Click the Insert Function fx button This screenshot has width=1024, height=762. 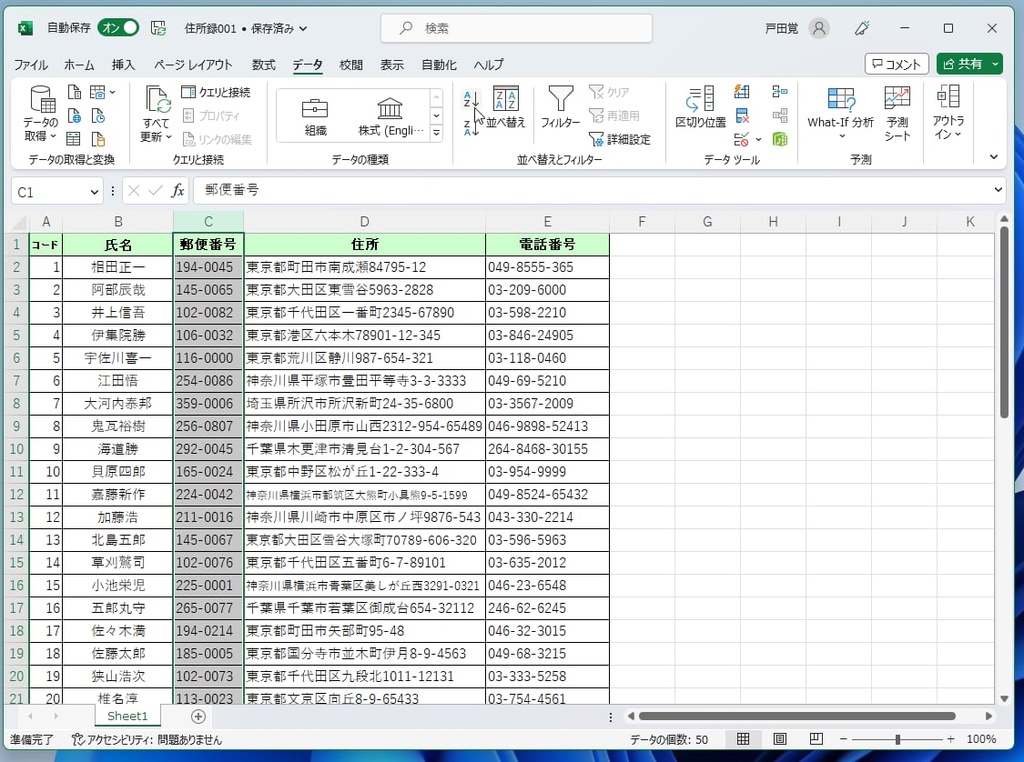point(177,191)
